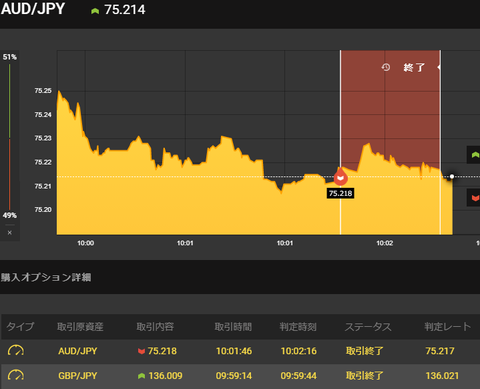Screen dimensions: 480x389
Task: Click AUD/JPY in the trade table
Action: (x=78, y=351)
